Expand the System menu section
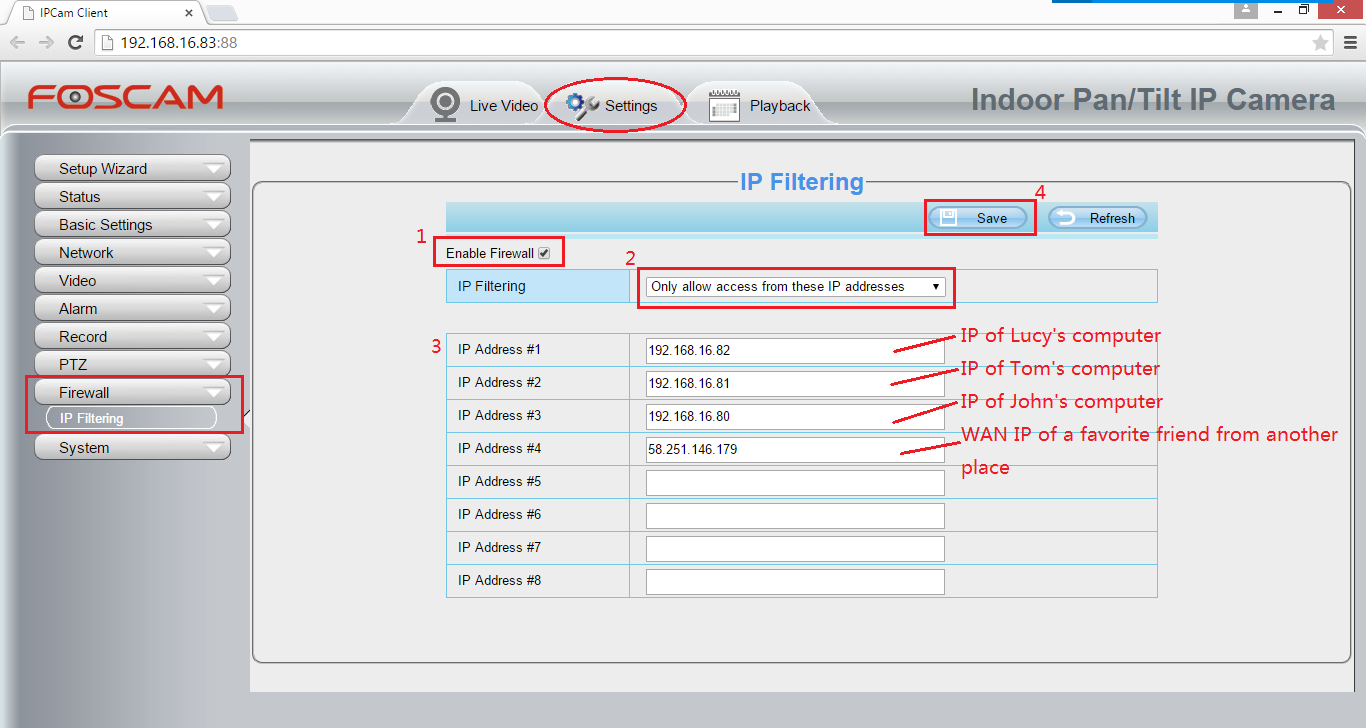Viewport: 1366px width, 728px height. point(132,448)
